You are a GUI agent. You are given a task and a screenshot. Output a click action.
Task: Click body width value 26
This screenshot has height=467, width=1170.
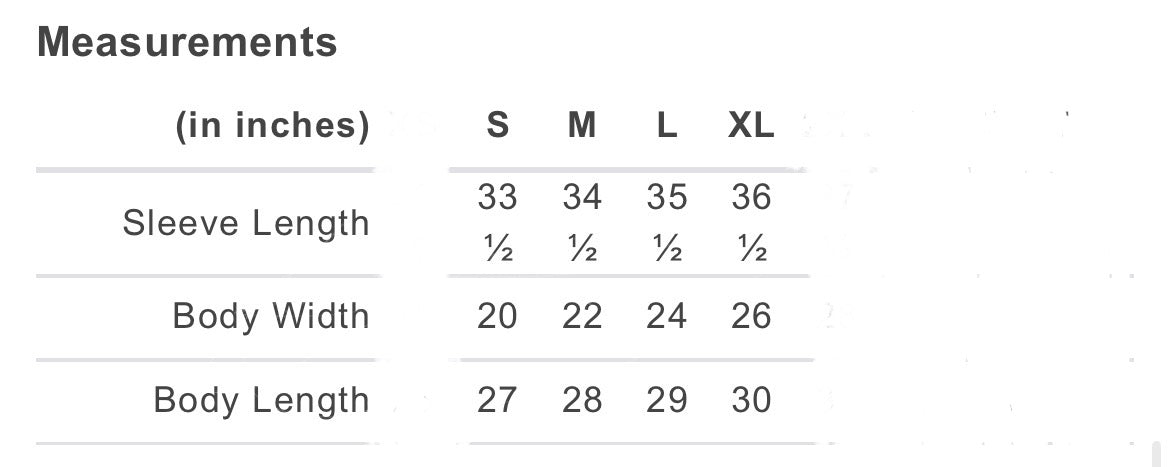coord(751,316)
